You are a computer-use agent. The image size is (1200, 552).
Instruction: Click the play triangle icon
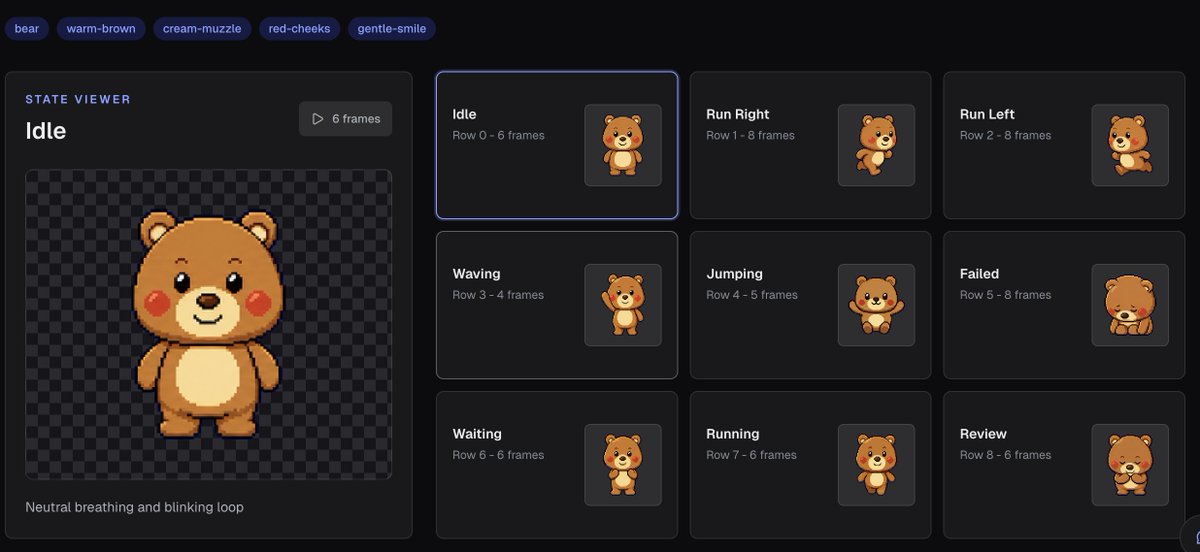coord(318,119)
